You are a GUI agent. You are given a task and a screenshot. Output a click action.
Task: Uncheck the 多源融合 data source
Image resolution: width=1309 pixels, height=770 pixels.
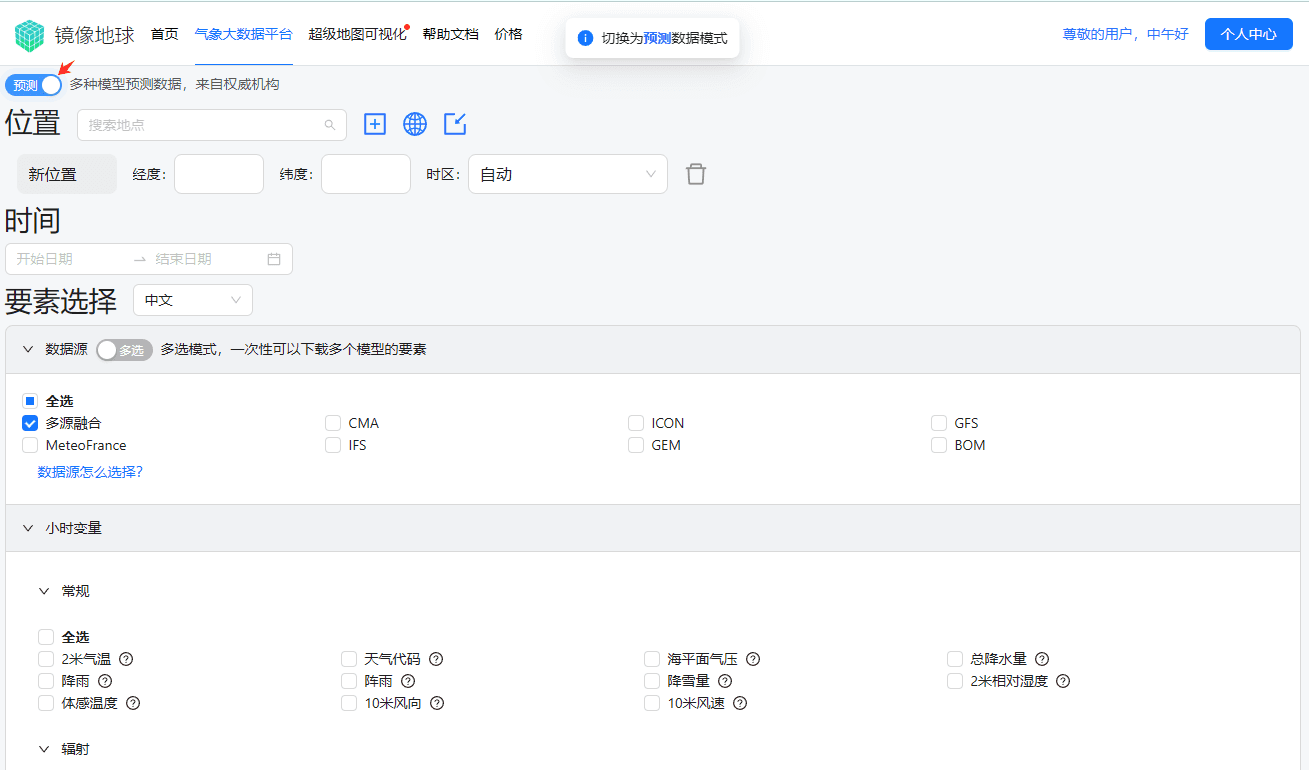tap(30, 423)
